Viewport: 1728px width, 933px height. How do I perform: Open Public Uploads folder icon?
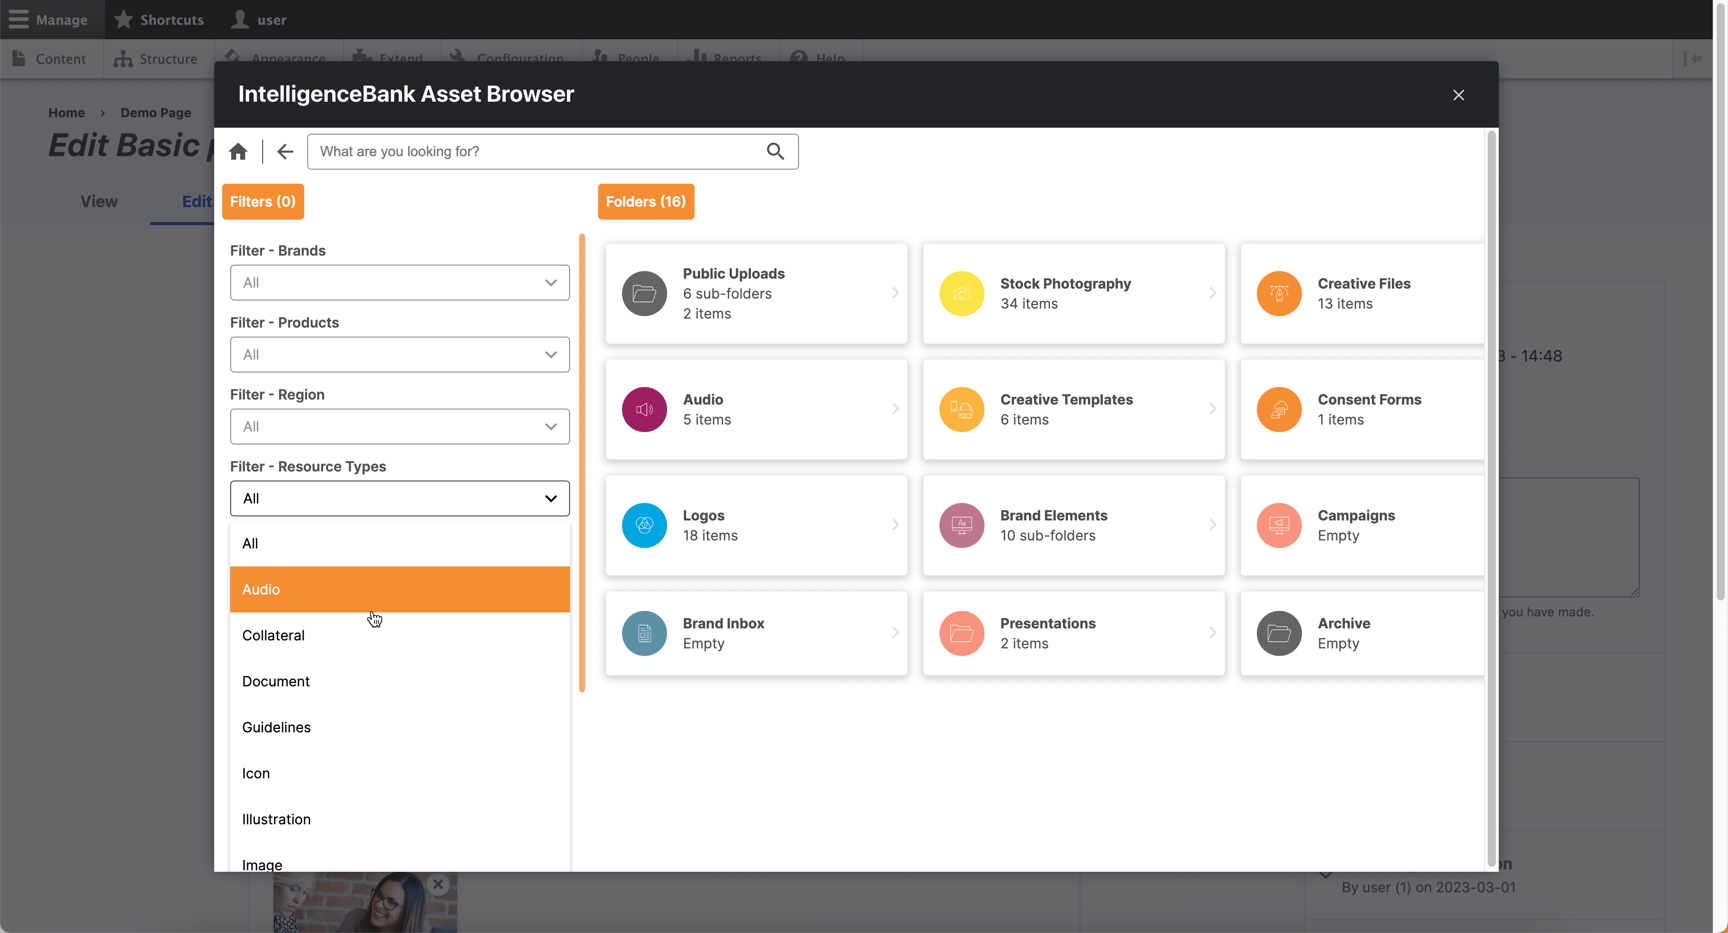click(x=644, y=293)
